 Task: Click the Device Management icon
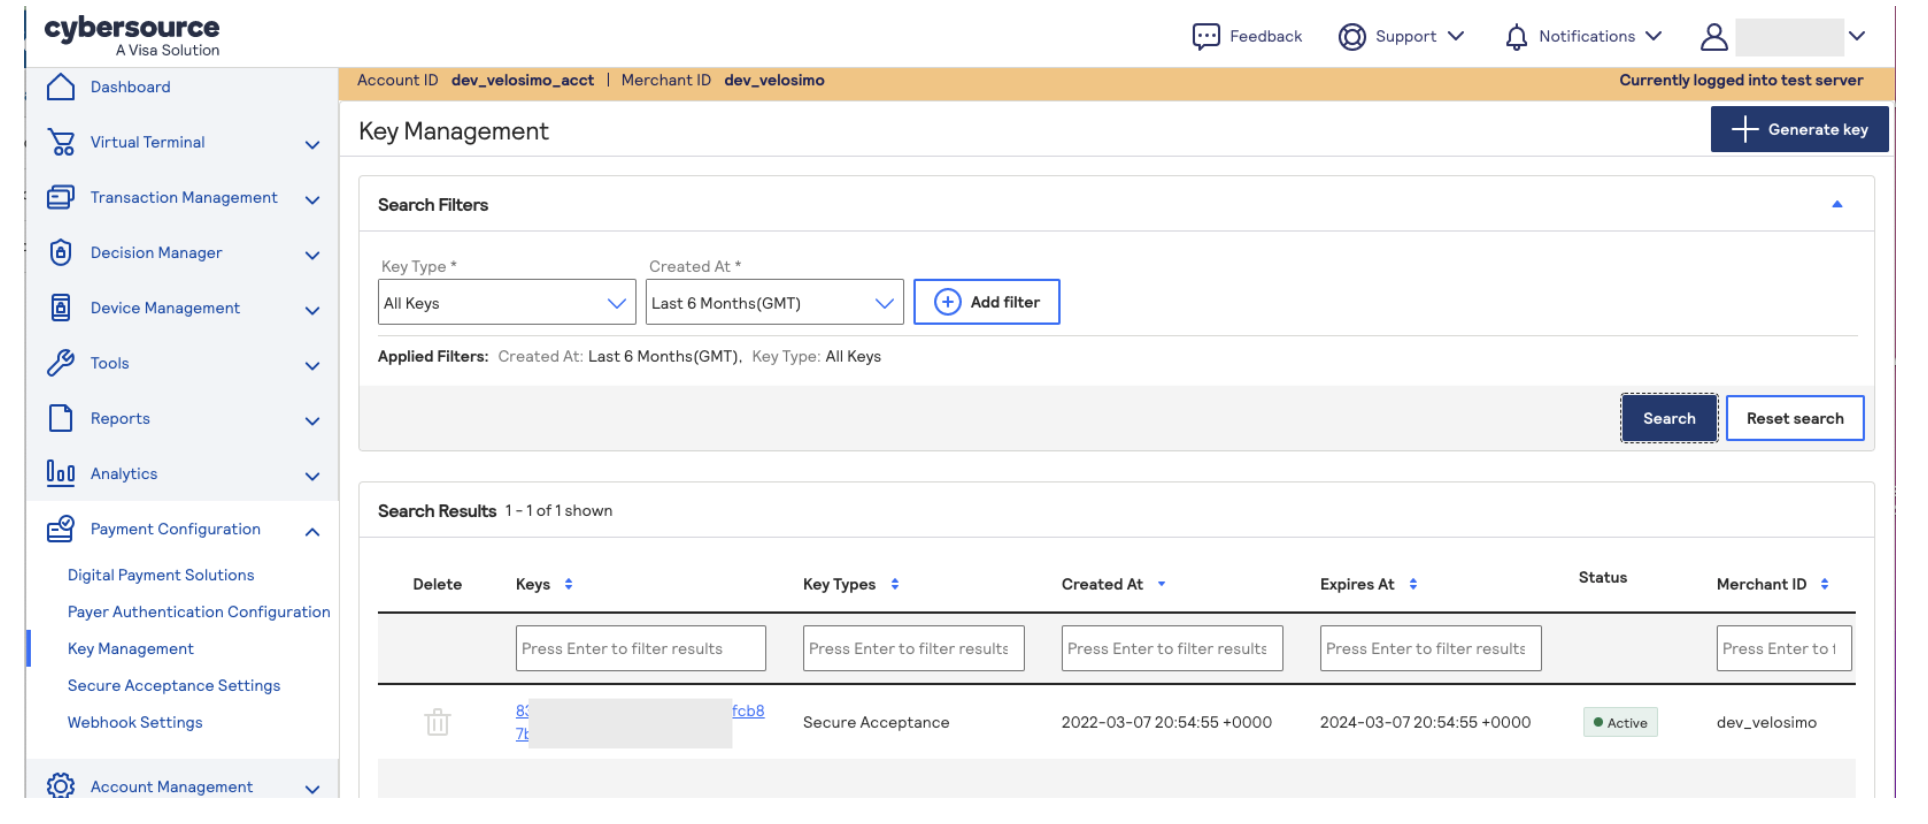(x=61, y=308)
